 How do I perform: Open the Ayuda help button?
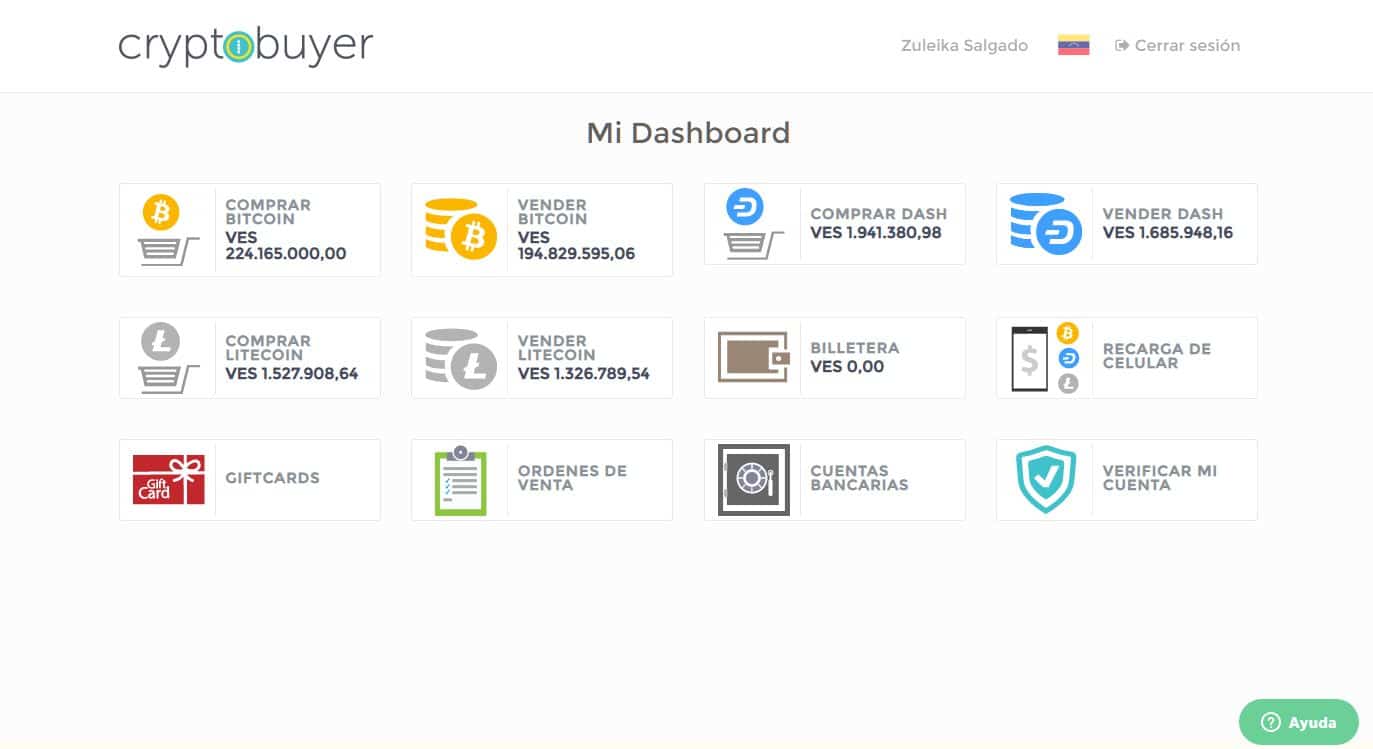1298,722
